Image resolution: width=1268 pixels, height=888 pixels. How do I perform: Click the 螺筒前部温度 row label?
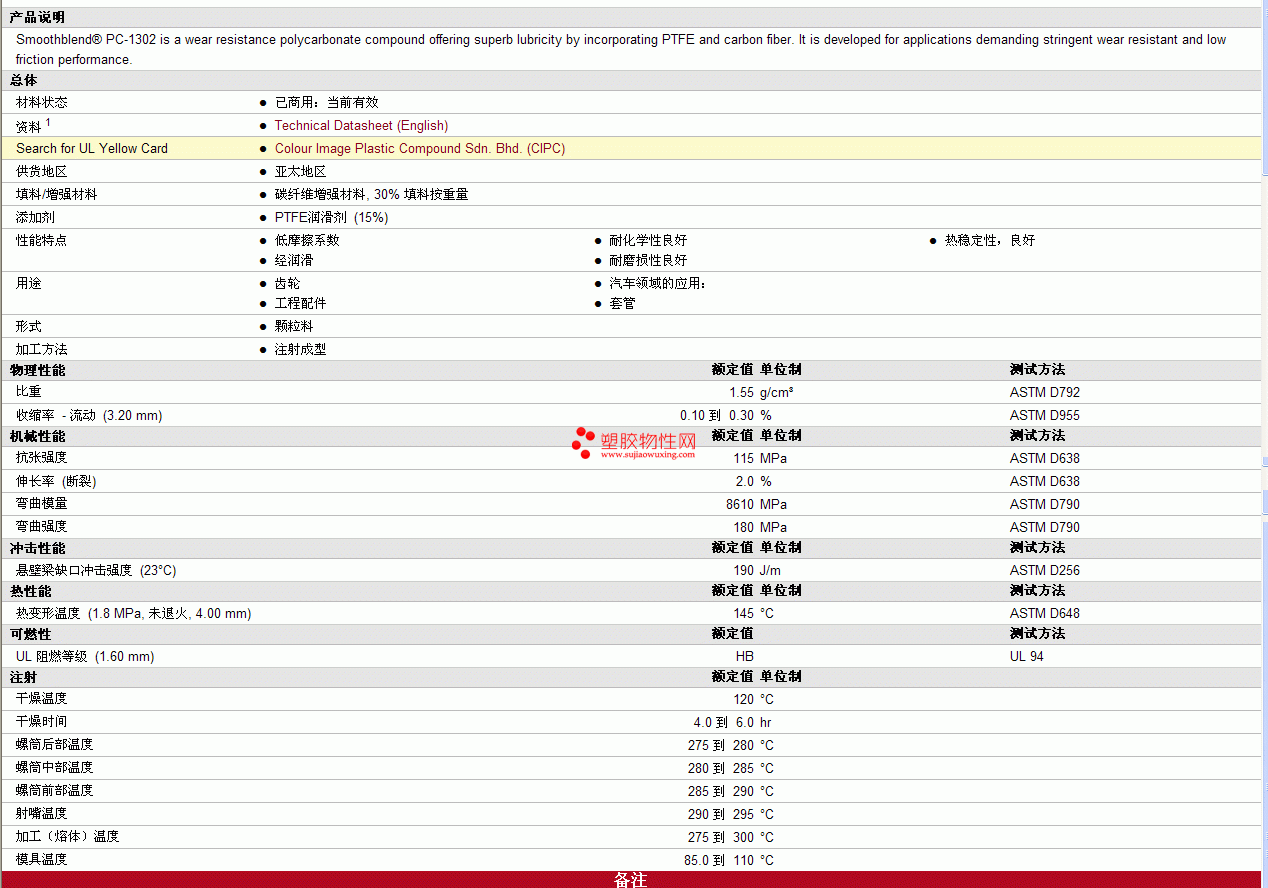pos(55,790)
